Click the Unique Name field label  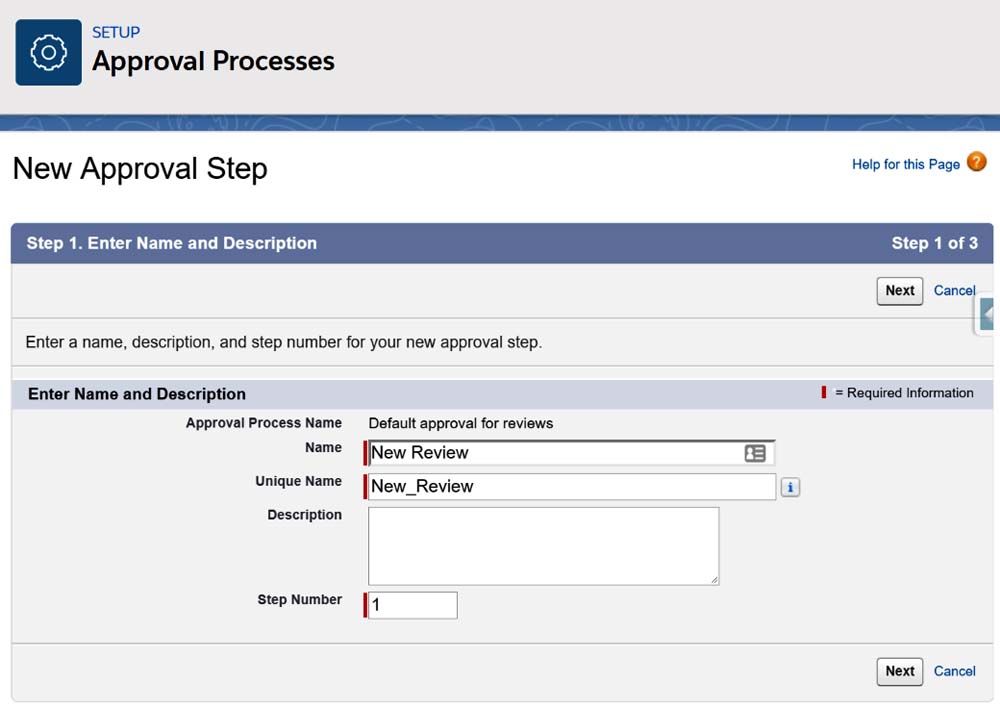click(x=298, y=481)
